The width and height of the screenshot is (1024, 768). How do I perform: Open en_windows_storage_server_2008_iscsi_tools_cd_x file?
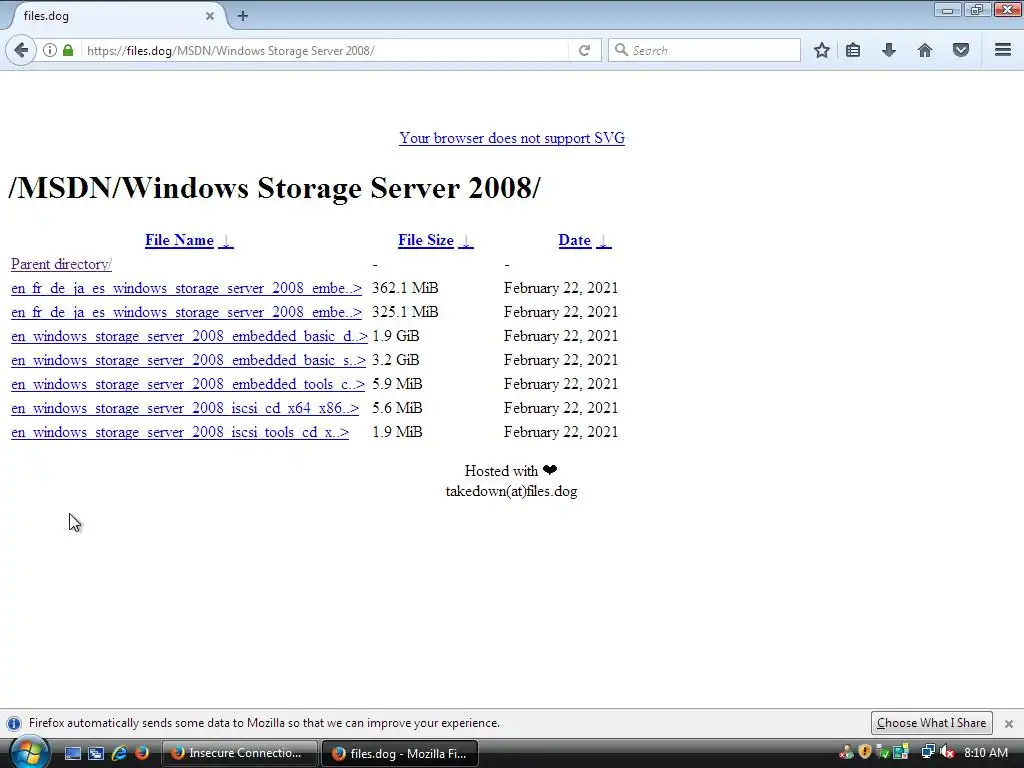[180, 432]
